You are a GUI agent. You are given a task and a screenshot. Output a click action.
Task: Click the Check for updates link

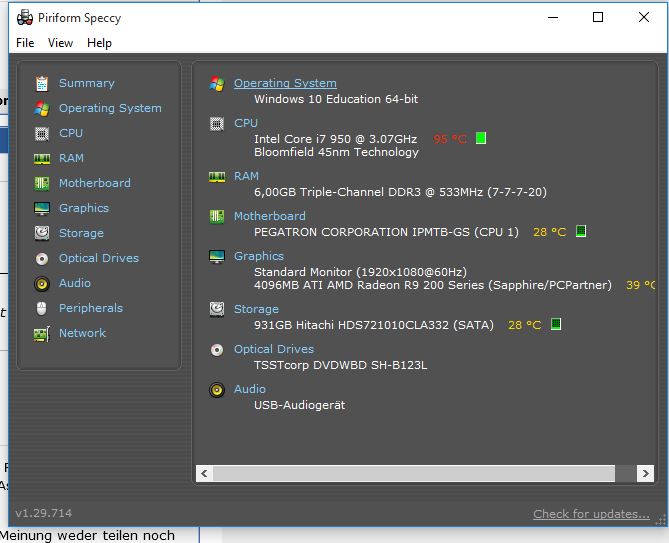(591, 514)
